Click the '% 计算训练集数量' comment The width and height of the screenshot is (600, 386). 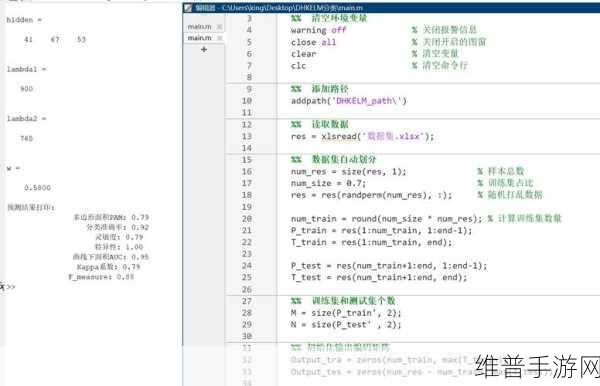[525, 218]
